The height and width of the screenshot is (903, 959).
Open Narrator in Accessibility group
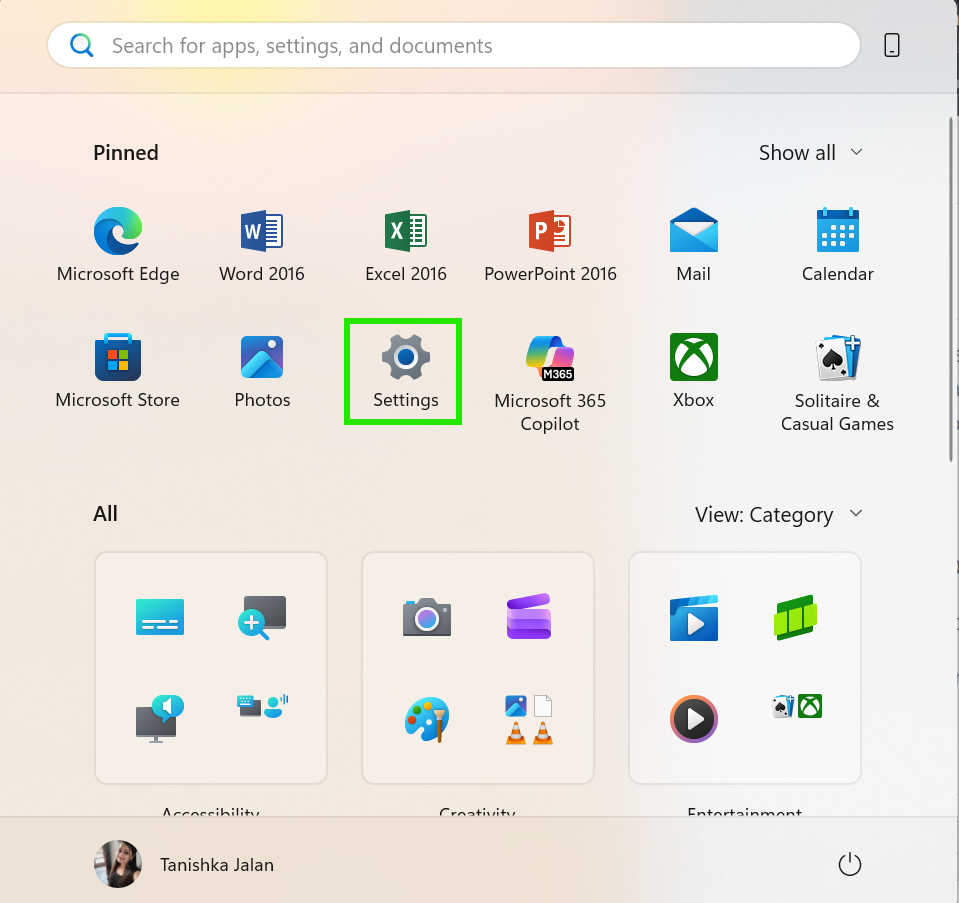[x=160, y=718]
